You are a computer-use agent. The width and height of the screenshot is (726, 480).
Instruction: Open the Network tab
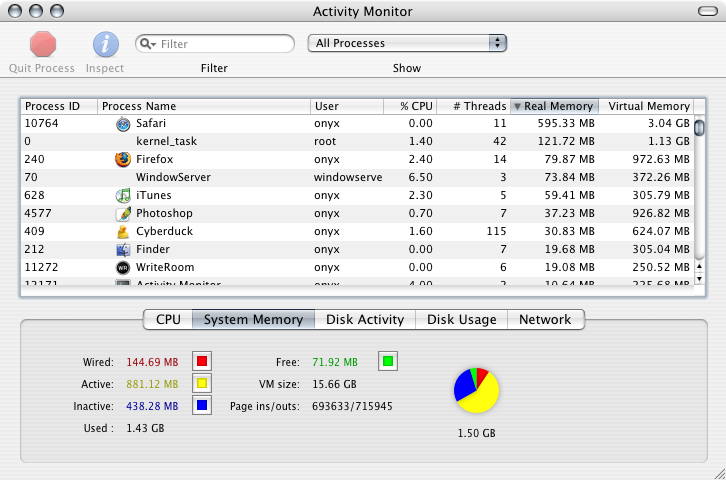click(545, 319)
